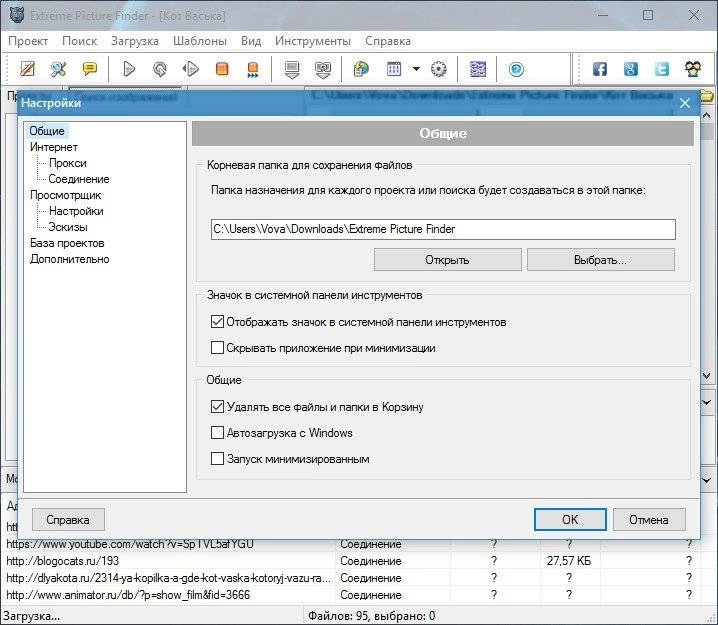Screen dimensions: 718x625
Task: Open the Инструменты menu
Action: 313,41
